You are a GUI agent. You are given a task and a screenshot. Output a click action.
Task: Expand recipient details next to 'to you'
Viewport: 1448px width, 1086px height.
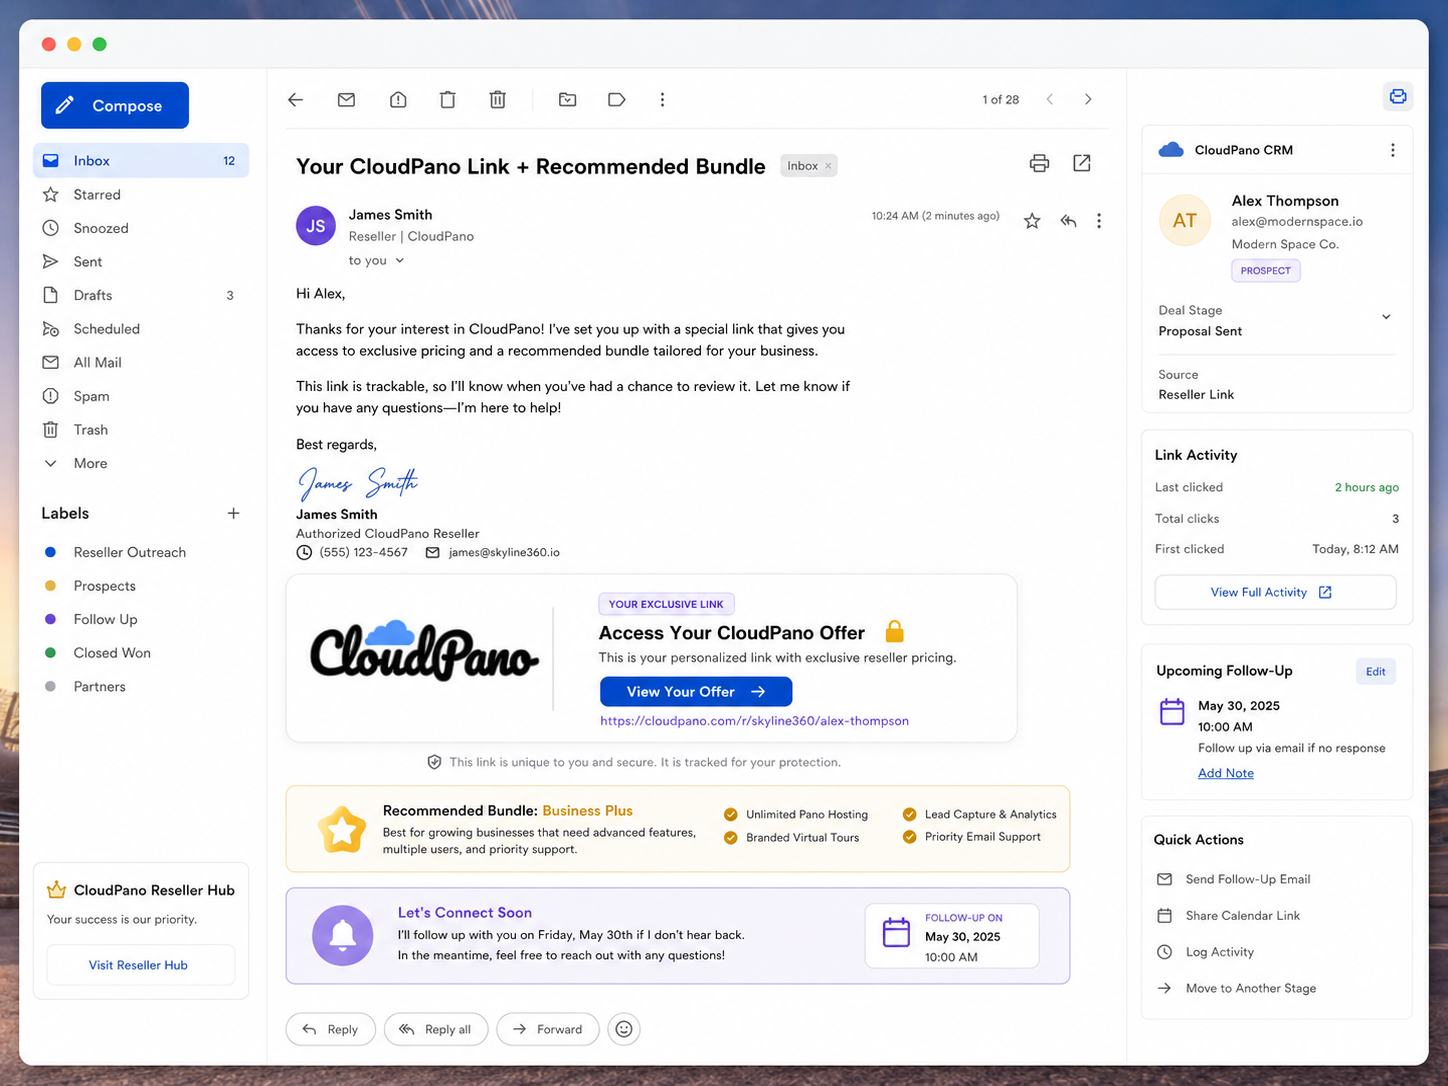tap(399, 261)
